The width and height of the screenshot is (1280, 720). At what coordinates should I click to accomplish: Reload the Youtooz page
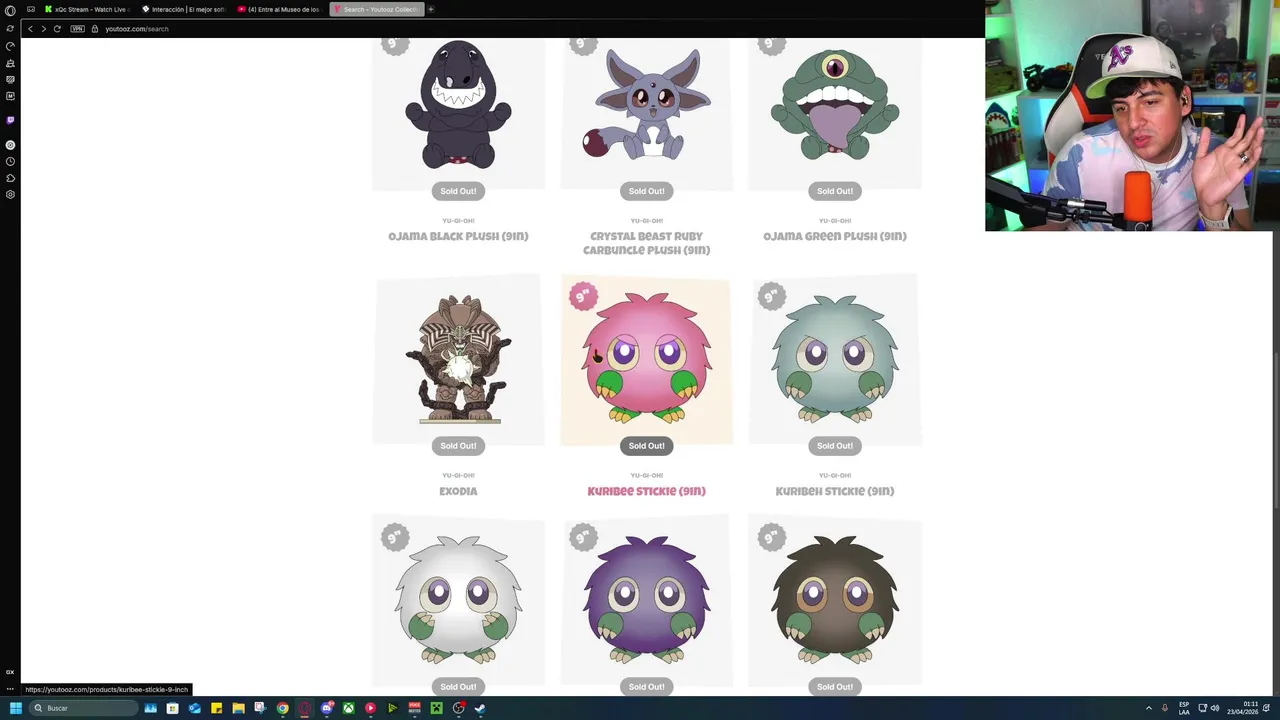57,29
